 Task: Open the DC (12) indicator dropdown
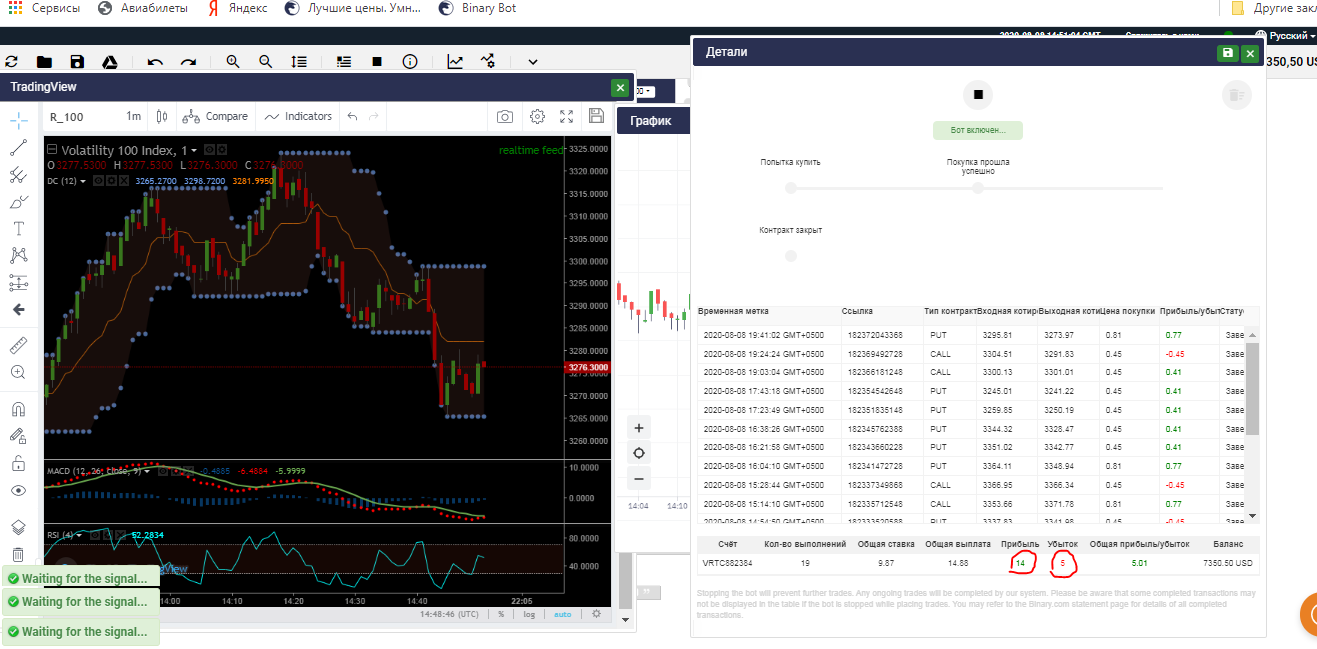pyautogui.click(x=83, y=181)
